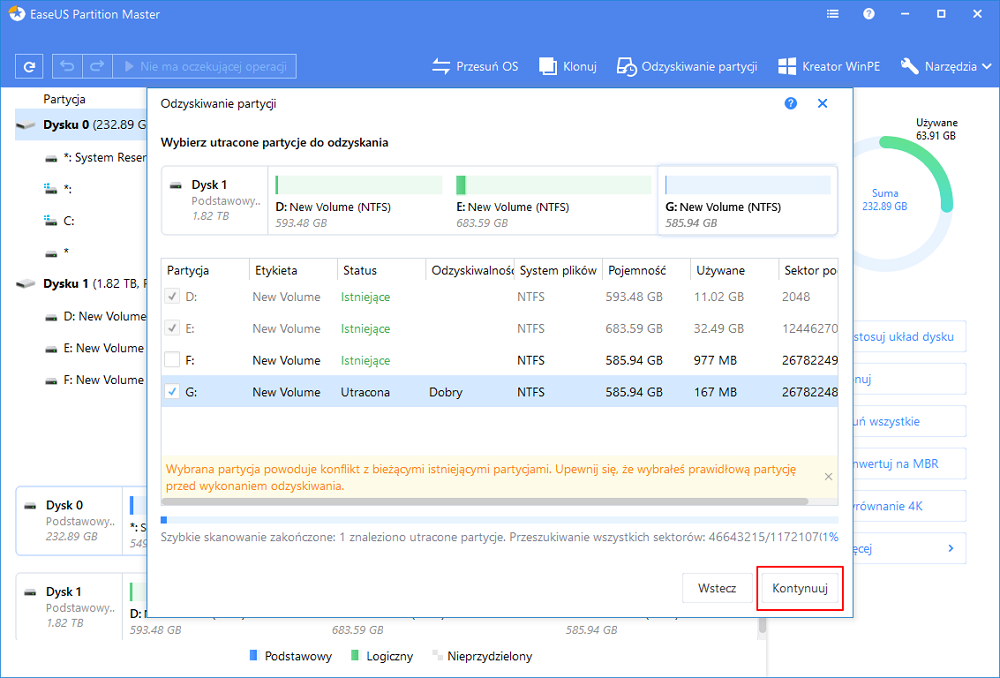1000x678 pixels.
Task: Click 'Istniejące' status in F: row
Action: point(365,360)
